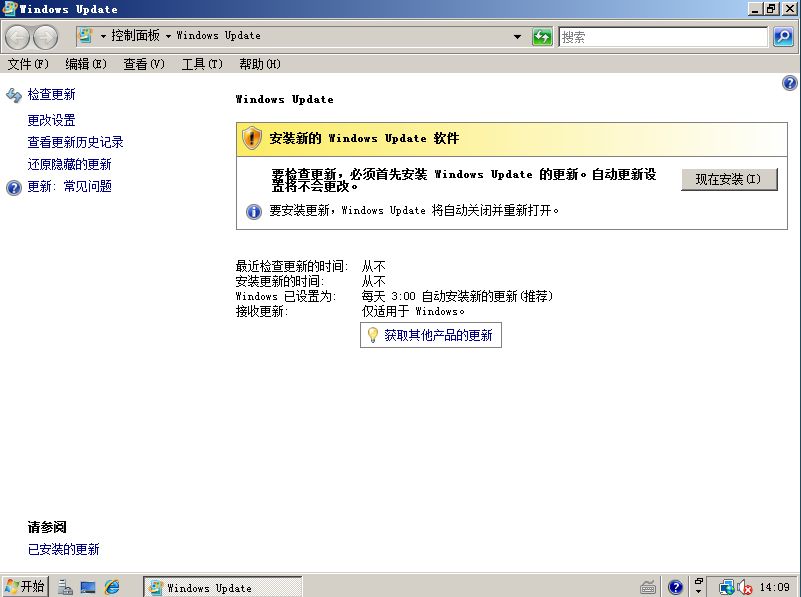Click 获取其他产品的更新 link
801x597 pixels.
[438, 335]
